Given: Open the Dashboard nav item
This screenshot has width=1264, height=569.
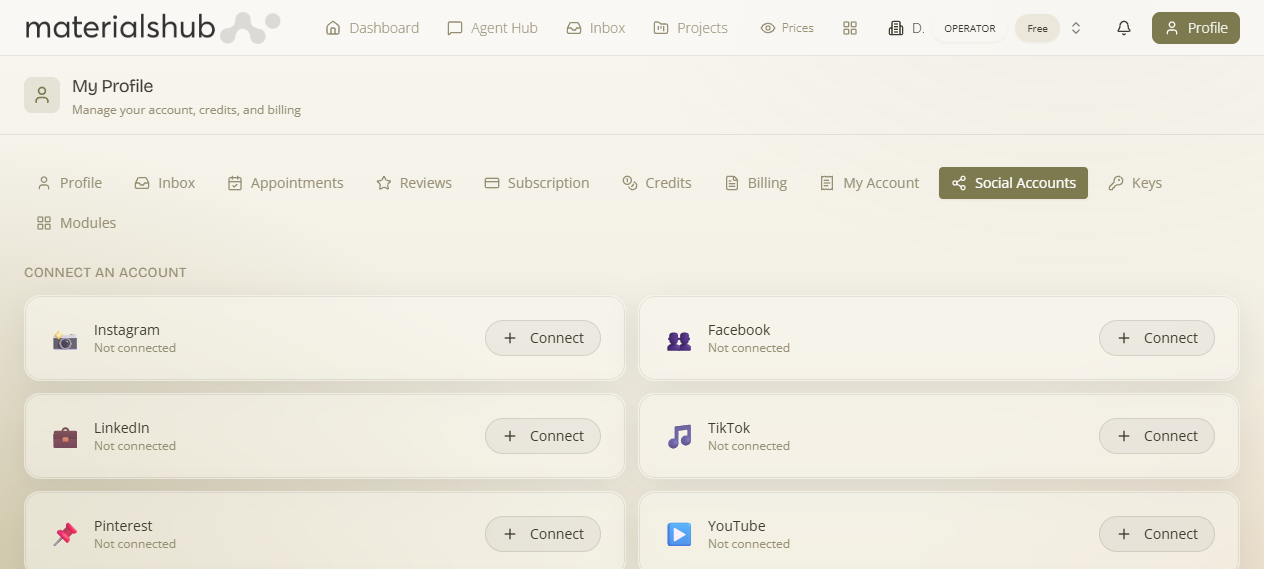Looking at the screenshot, I should [x=372, y=28].
